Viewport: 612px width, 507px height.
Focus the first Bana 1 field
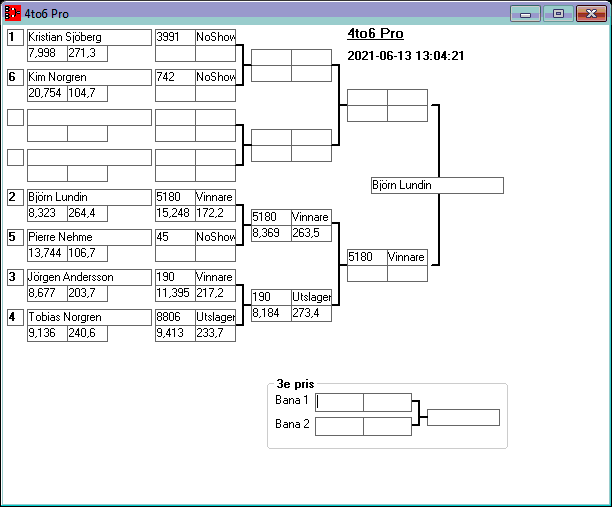[x=339, y=402]
